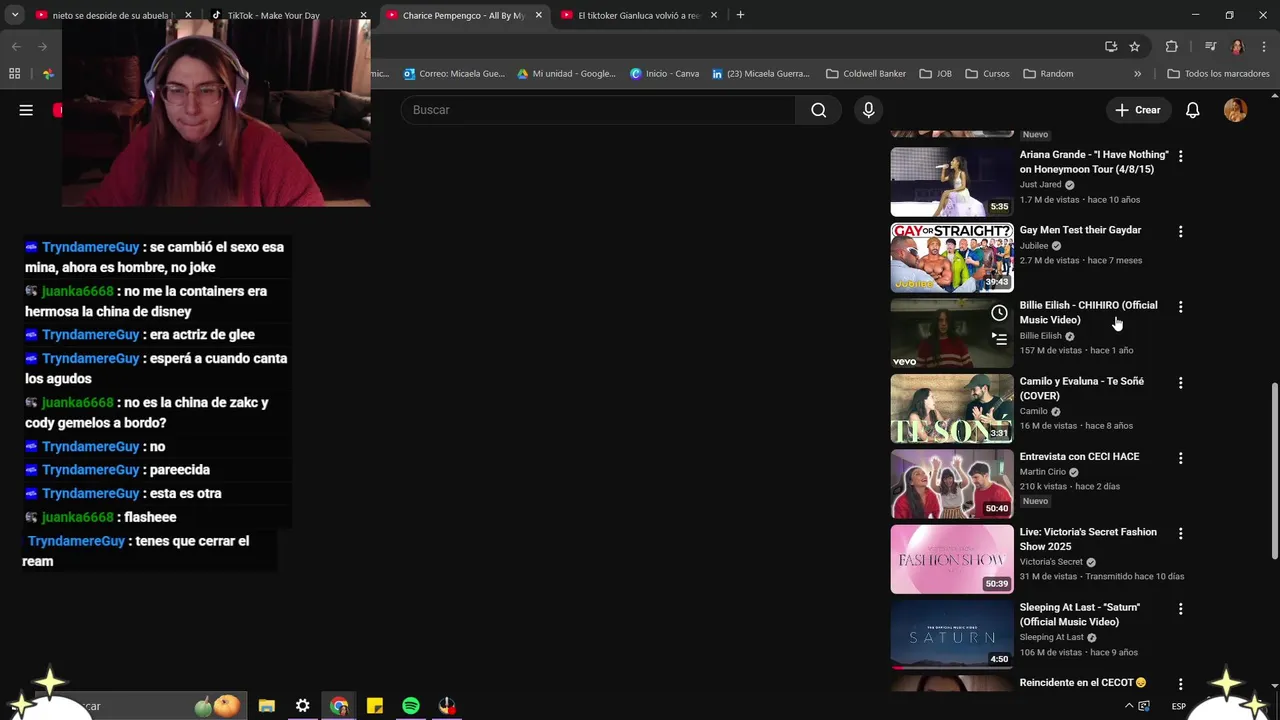Open Inicio - Canva bookmark
The width and height of the screenshot is (1280, 720).
(x=664, y=74)
